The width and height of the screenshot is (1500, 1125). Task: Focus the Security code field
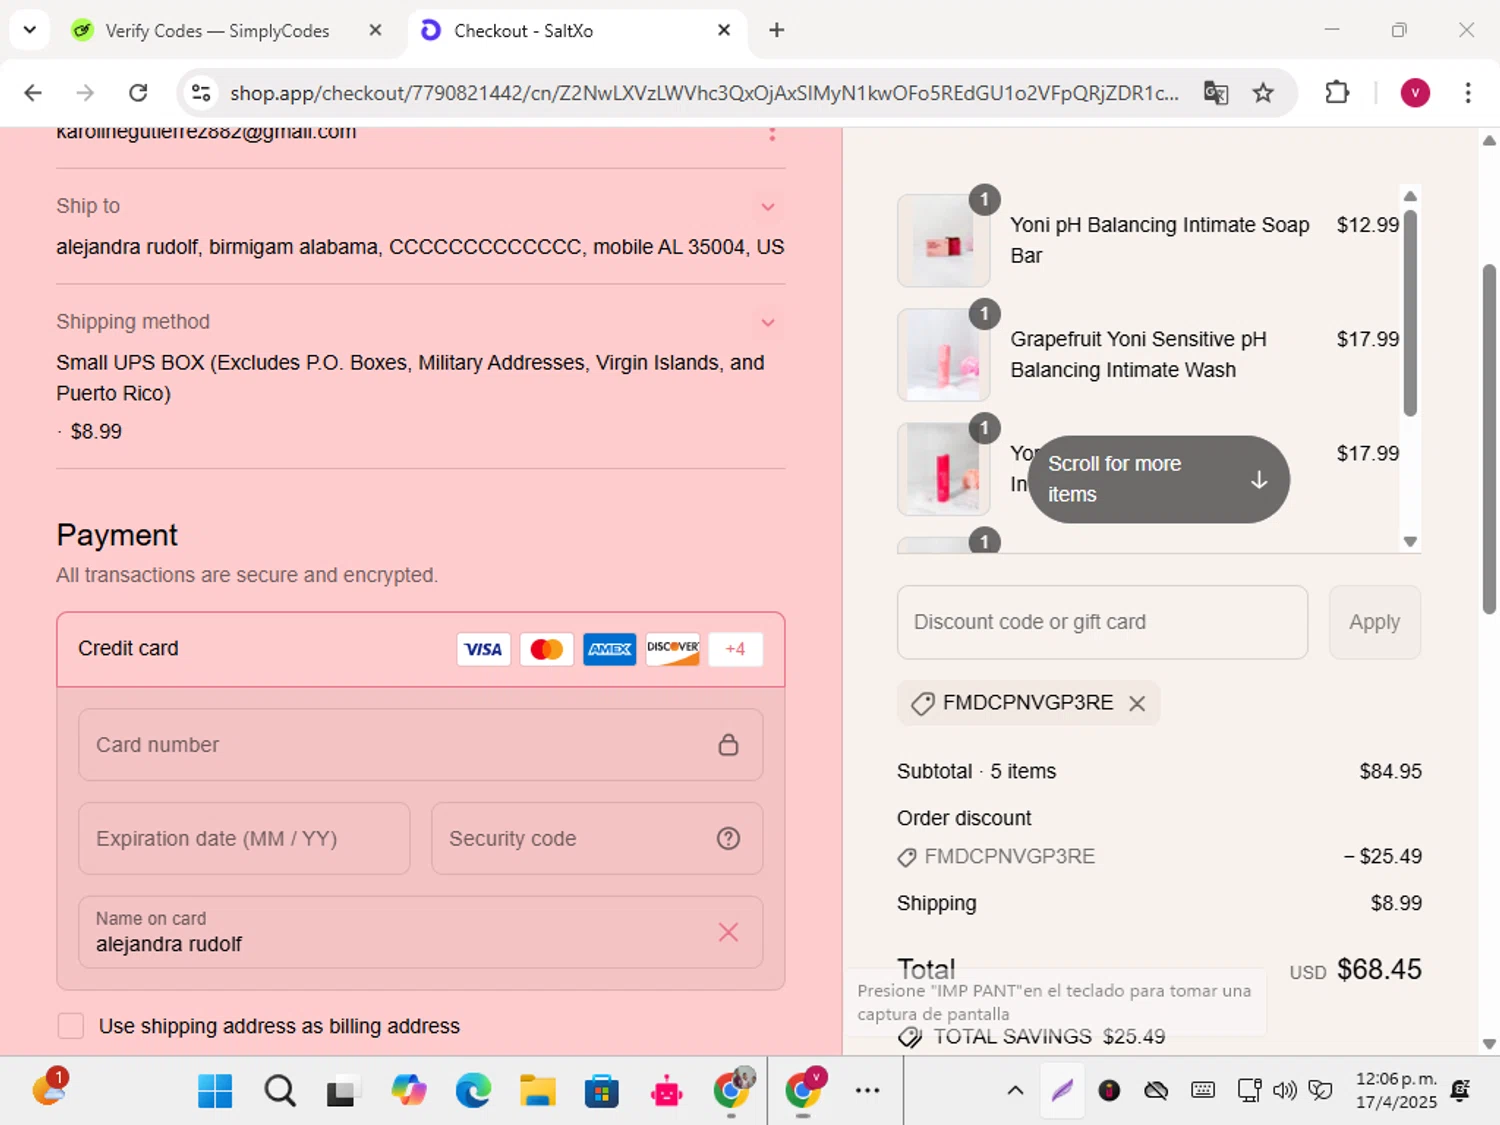(x=597, y=838)
